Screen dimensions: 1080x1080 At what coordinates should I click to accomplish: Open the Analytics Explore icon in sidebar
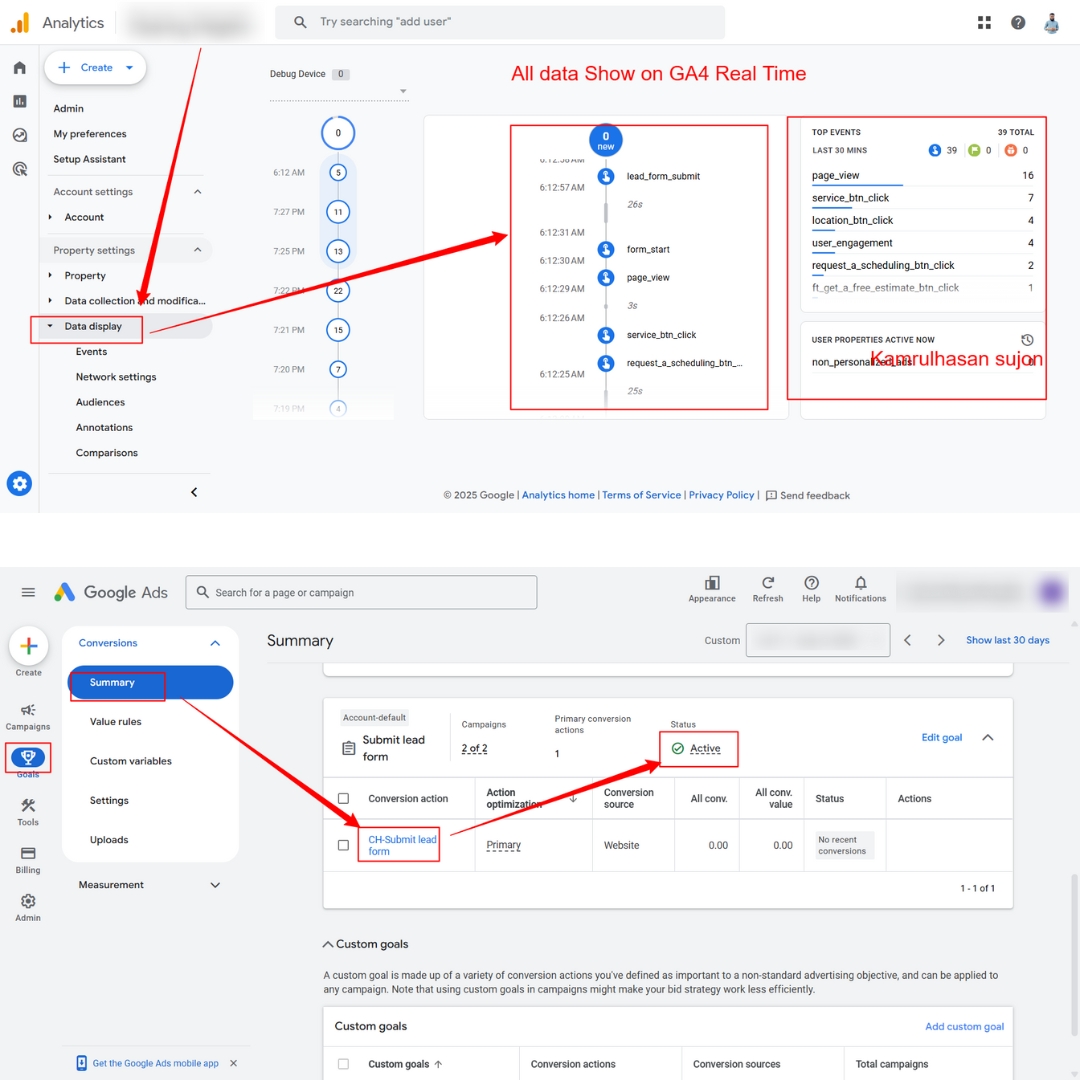[19, 135]
